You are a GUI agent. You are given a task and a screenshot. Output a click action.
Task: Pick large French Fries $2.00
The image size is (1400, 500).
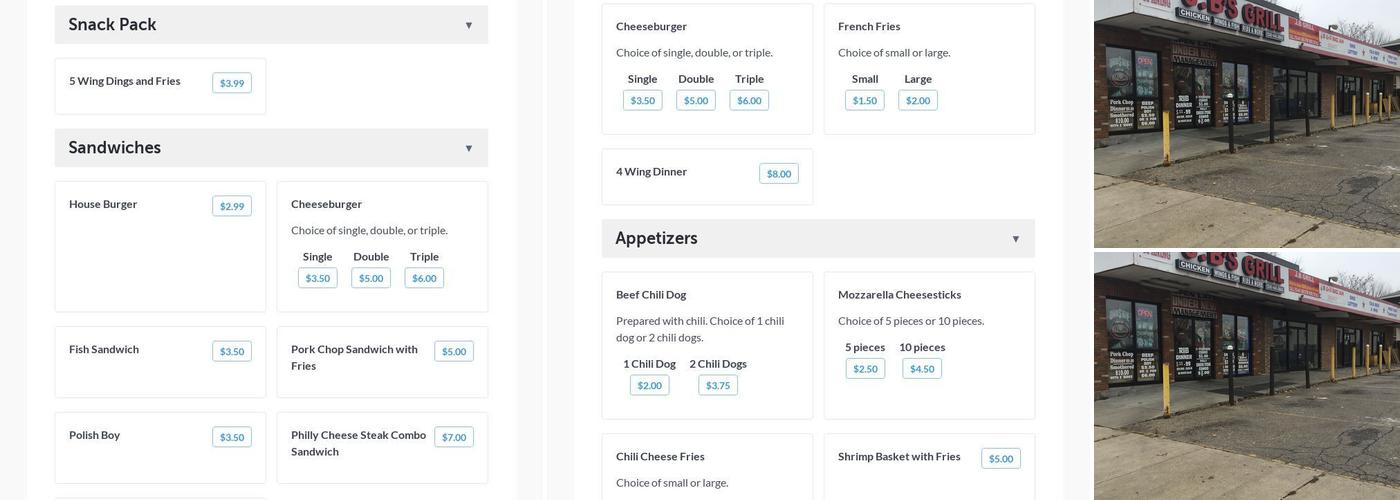pyautogui.click(x=918, y=100)
